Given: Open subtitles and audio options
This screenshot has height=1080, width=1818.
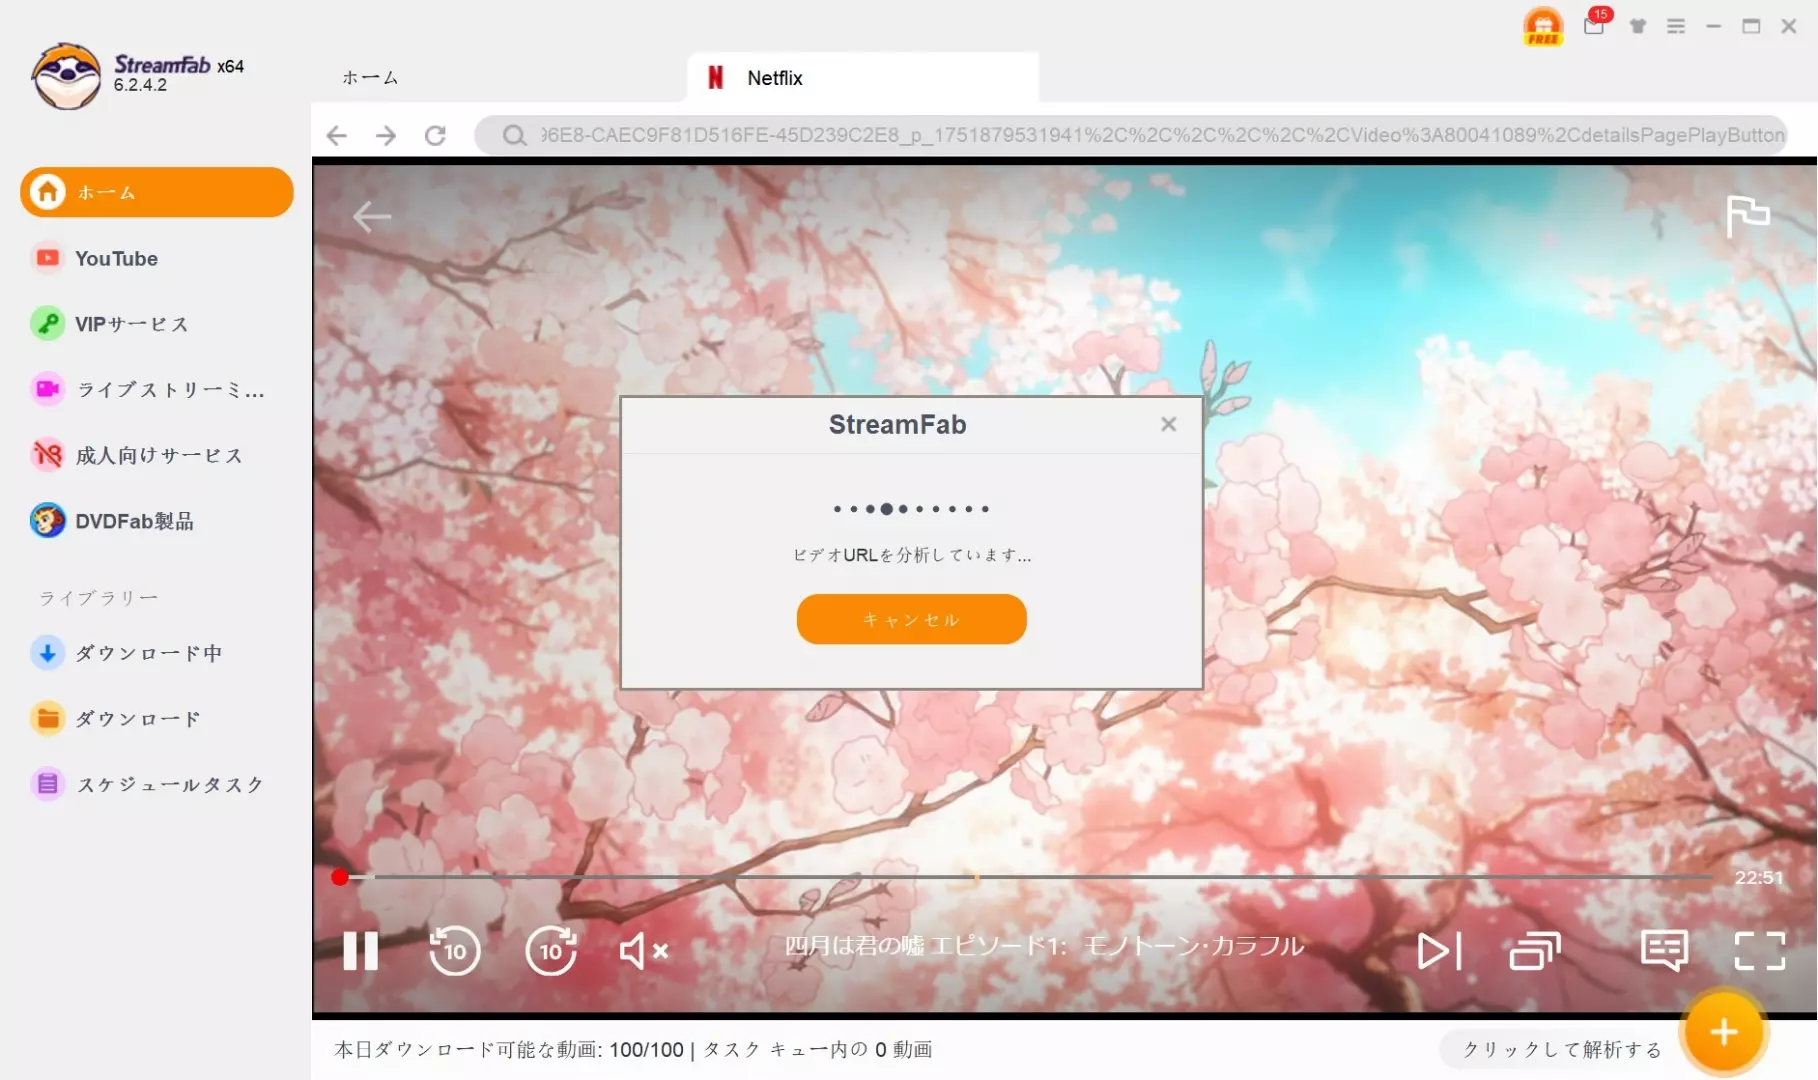Looking at the screenshot, I should click(1664, 951).
